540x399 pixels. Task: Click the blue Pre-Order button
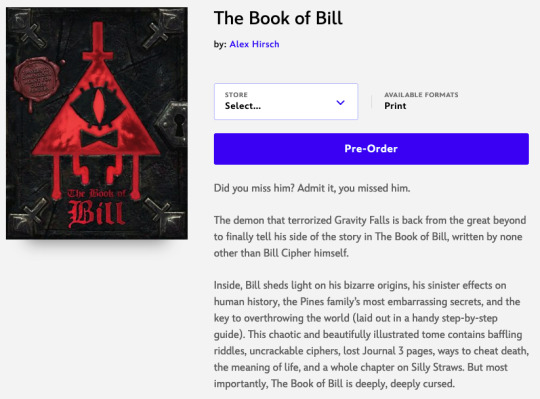(371, 149)
